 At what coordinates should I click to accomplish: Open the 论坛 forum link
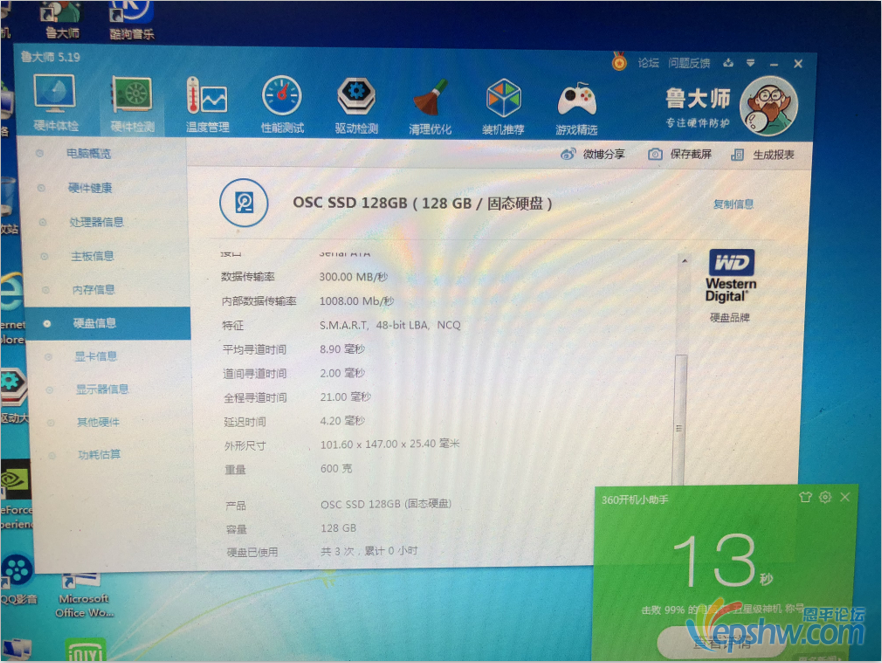click(x=648, y=62)
